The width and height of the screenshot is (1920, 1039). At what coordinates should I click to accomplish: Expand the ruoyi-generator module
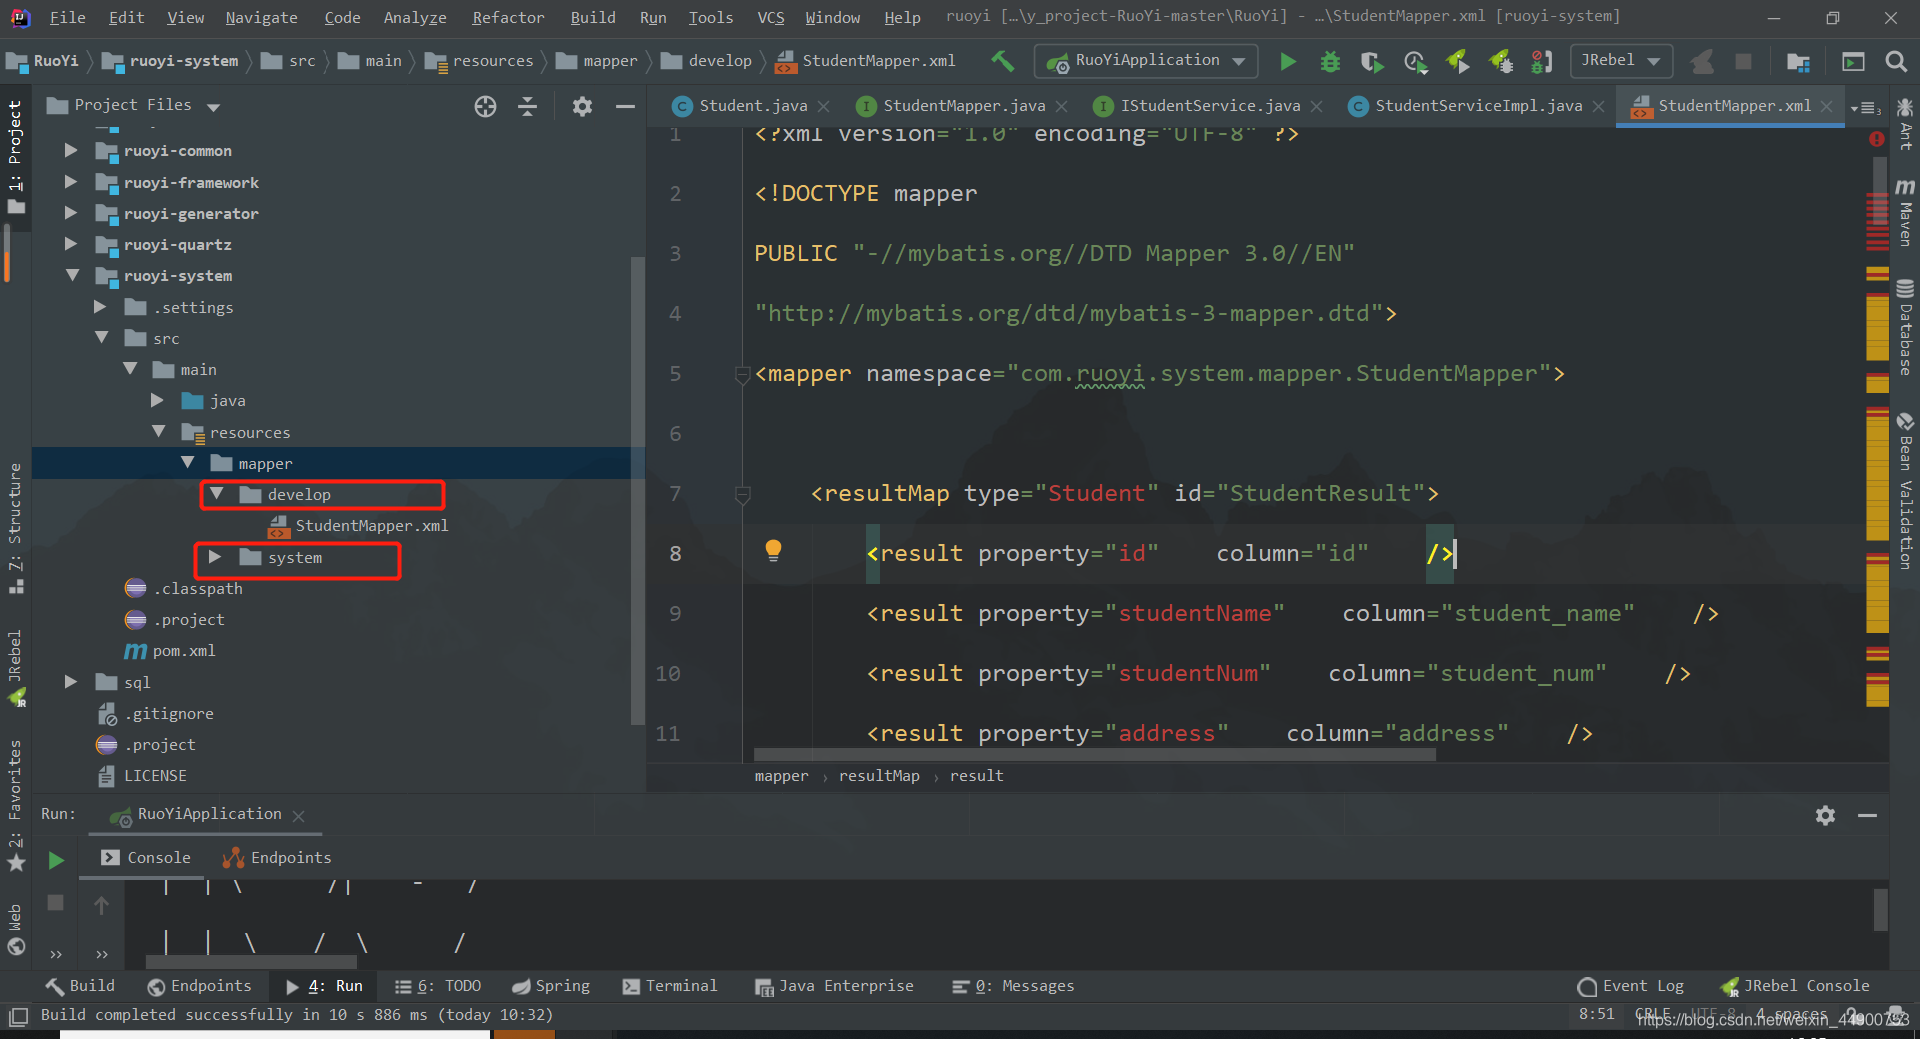tap(71, 213)
